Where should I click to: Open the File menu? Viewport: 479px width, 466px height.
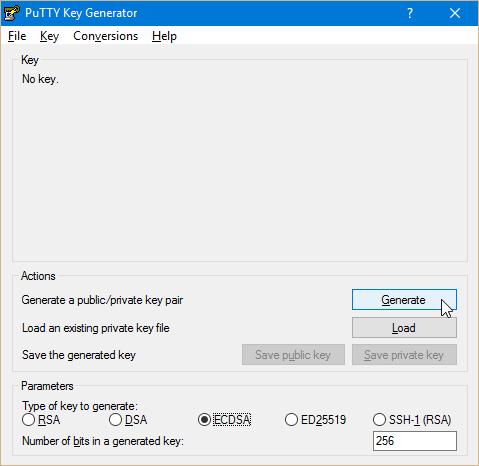17,36
